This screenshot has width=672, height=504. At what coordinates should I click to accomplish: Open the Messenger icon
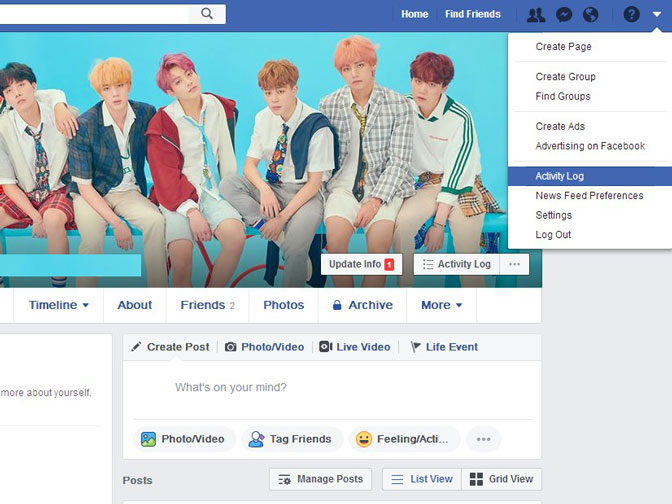point(564,15)
